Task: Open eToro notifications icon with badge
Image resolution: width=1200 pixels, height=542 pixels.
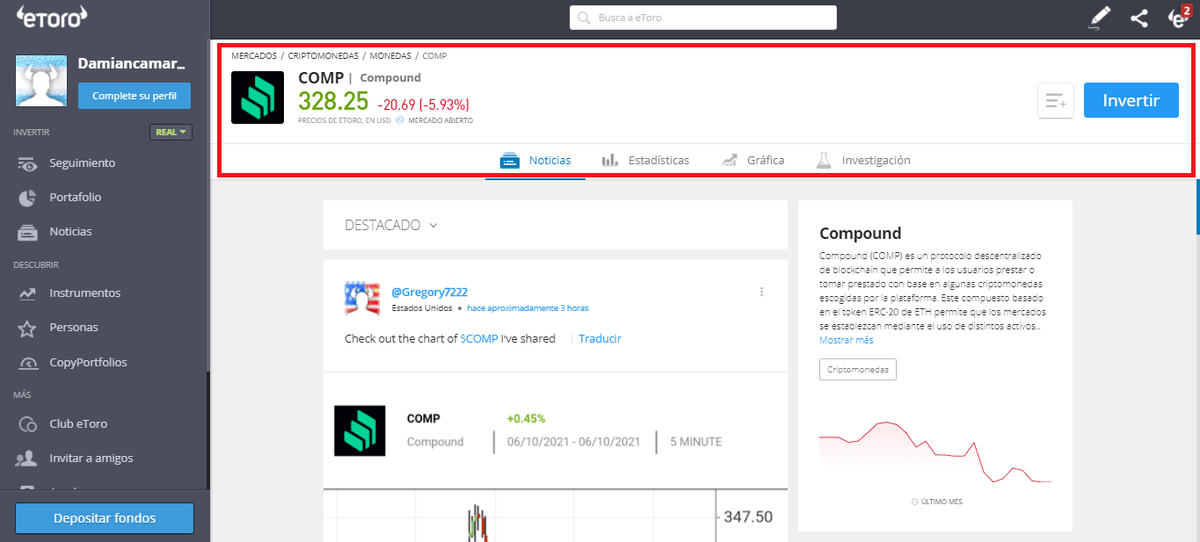Action: [1178, 17]
